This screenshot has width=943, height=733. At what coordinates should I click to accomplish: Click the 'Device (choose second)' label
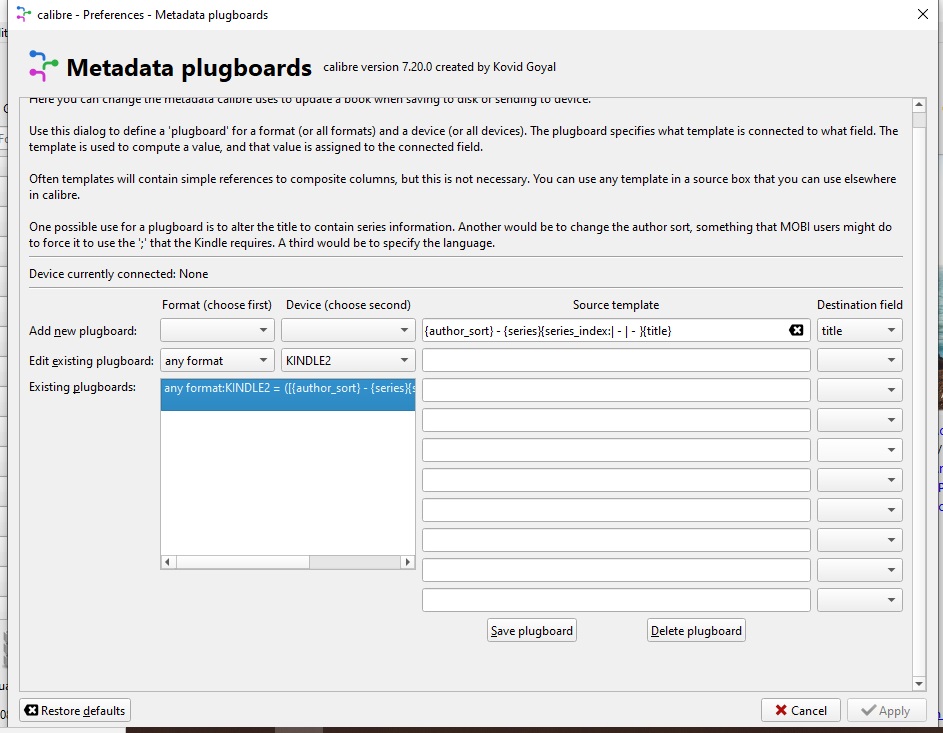click(x=348, y=305)
